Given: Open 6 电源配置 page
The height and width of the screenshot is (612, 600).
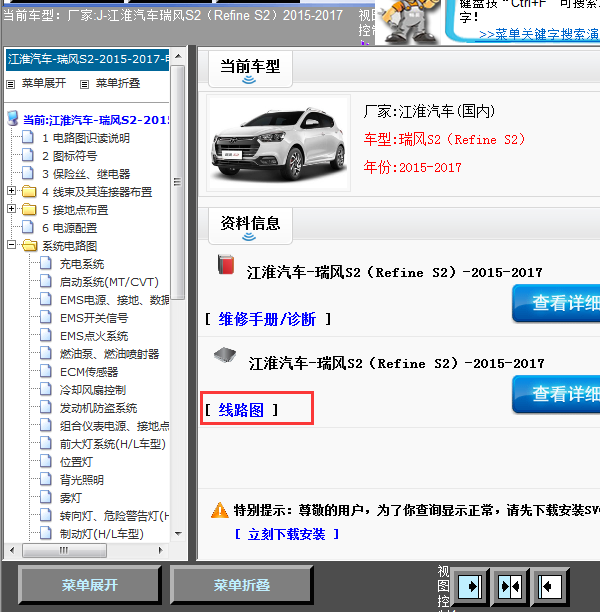Looking at the screenshot, I should click(69, 228).
